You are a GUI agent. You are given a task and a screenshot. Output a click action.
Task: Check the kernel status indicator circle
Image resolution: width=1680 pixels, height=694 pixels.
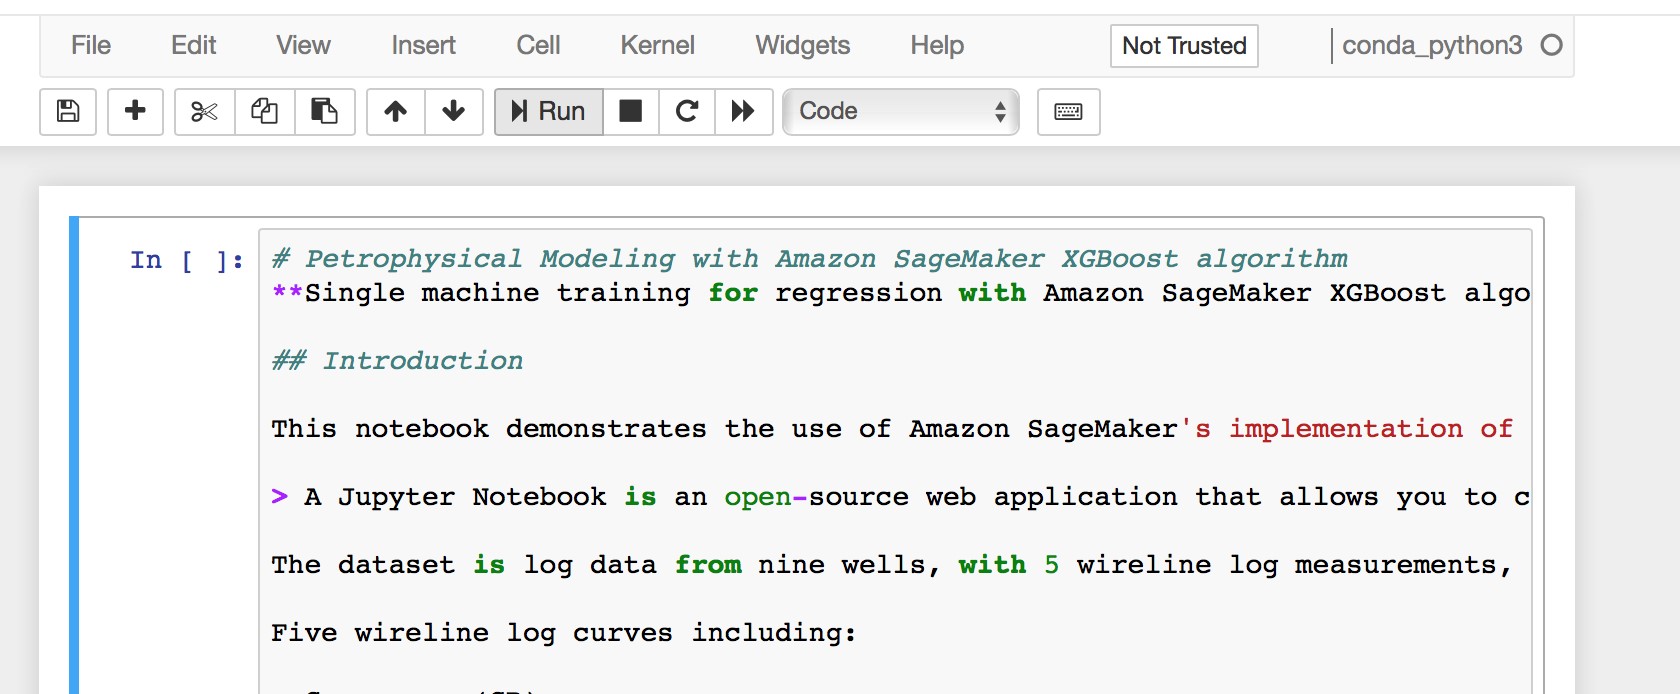click(x=1551, y=45)
